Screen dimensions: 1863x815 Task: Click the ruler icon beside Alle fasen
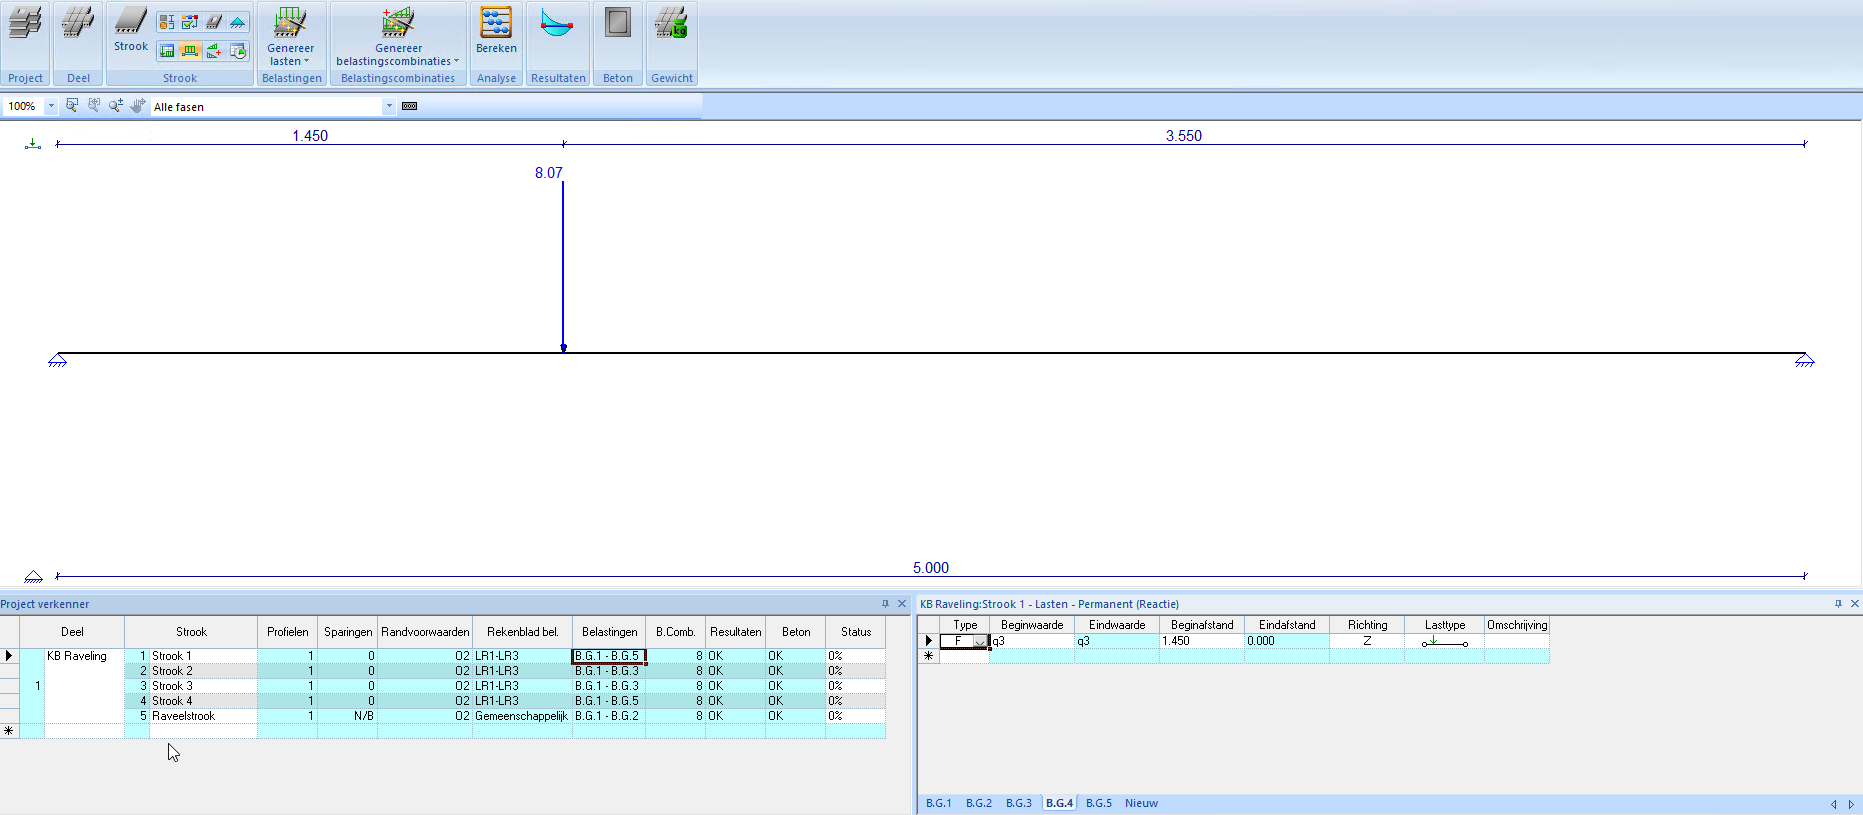(409, 106)
